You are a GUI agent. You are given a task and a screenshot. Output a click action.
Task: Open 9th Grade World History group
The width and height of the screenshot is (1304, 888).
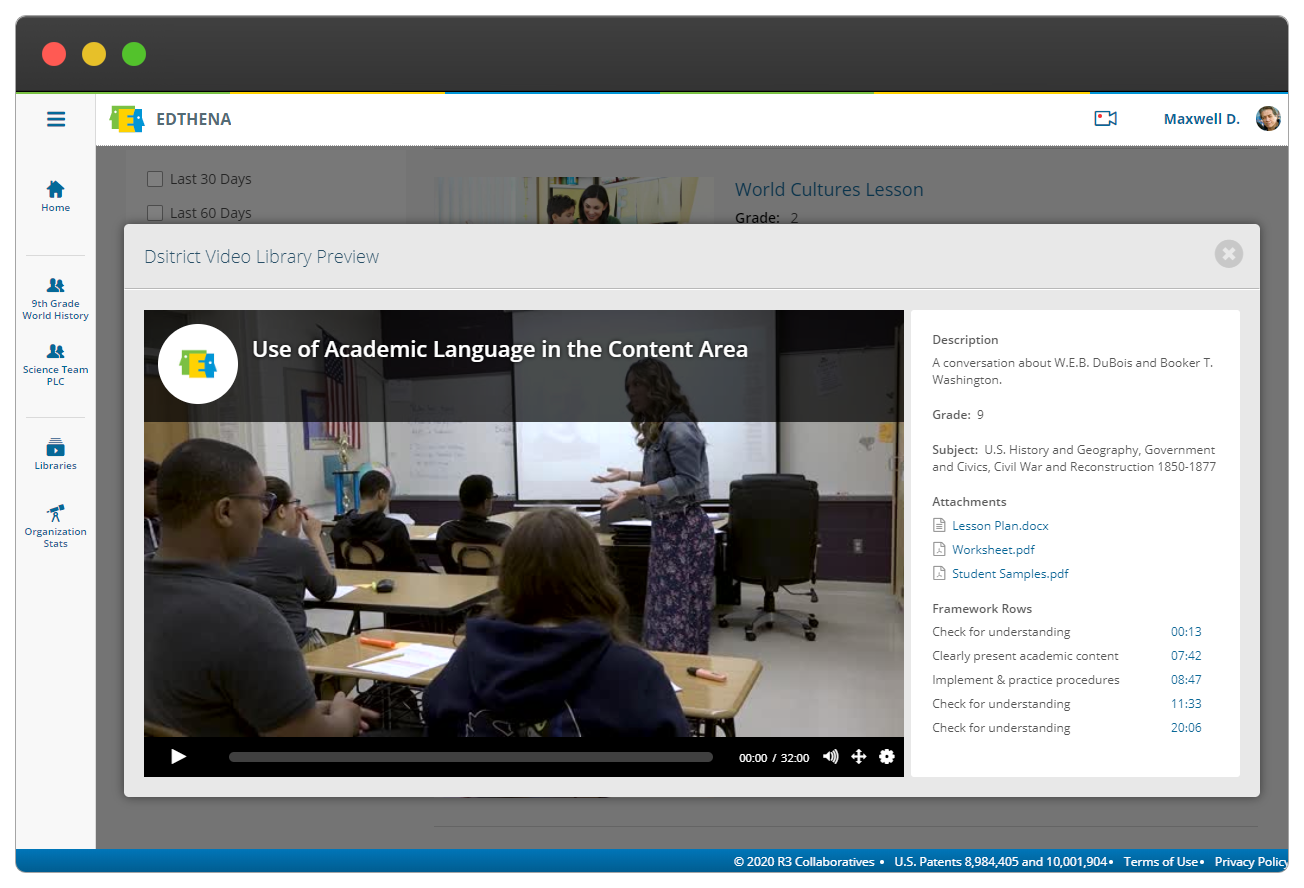(x=56, y=299)
